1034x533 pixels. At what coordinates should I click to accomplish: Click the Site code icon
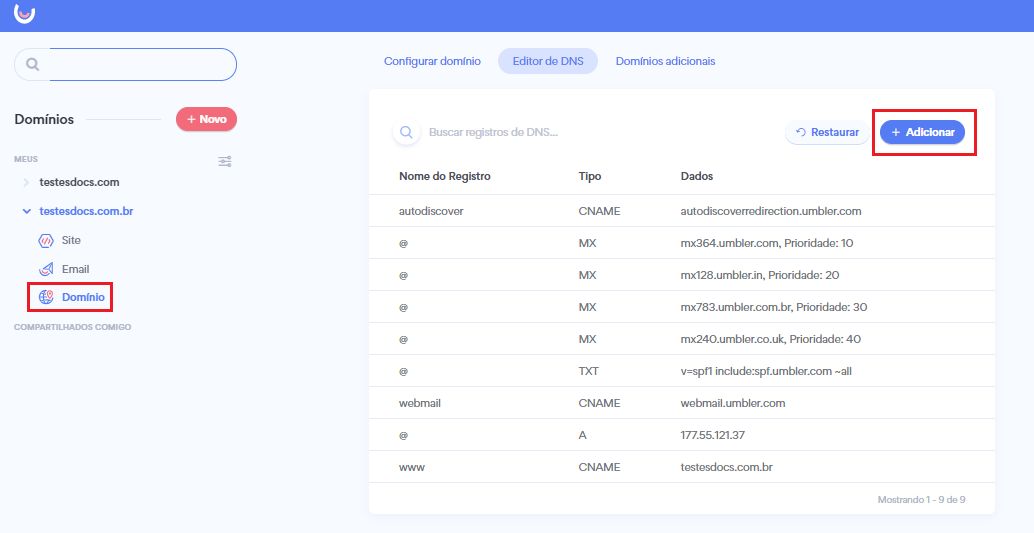click(46, 241)
